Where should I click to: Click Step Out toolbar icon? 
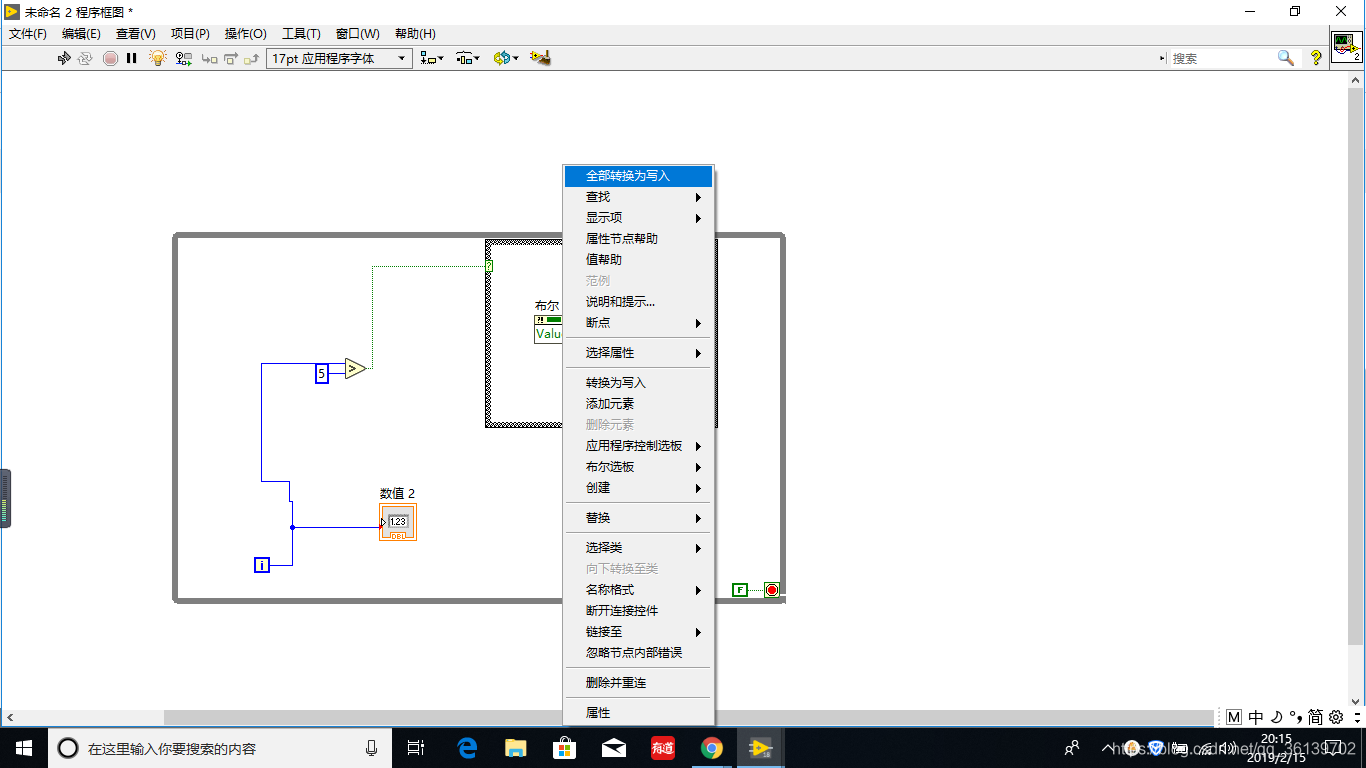tap(252, 58)
